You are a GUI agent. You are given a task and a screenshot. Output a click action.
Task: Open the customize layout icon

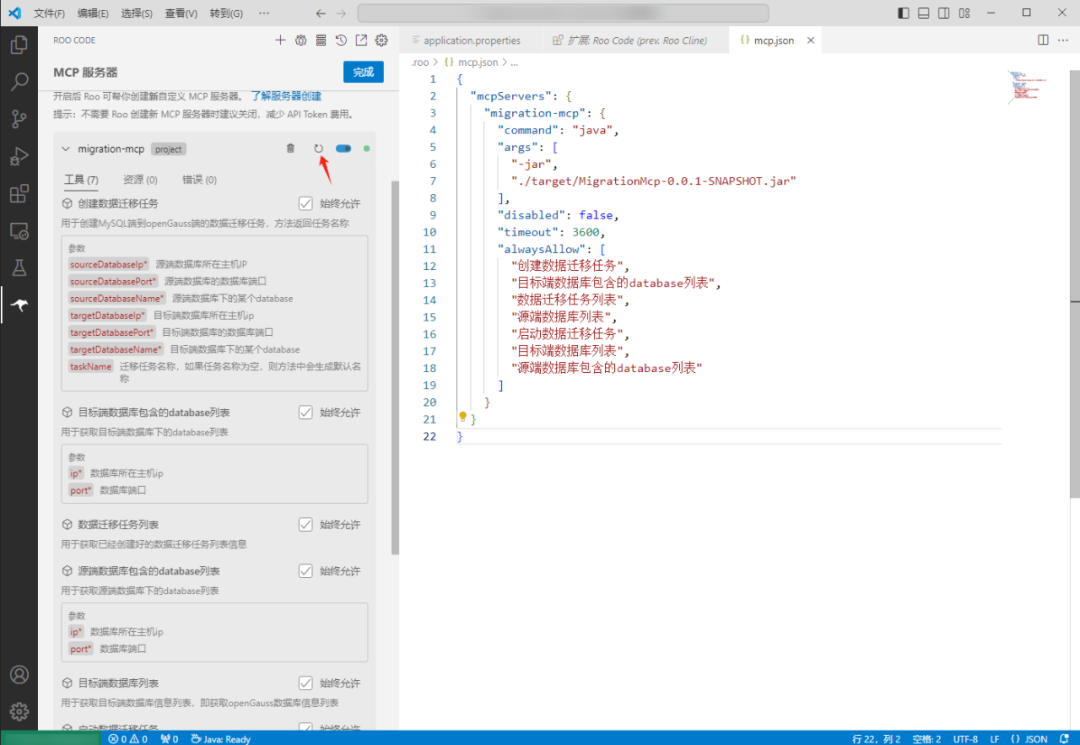coord(964,13)
